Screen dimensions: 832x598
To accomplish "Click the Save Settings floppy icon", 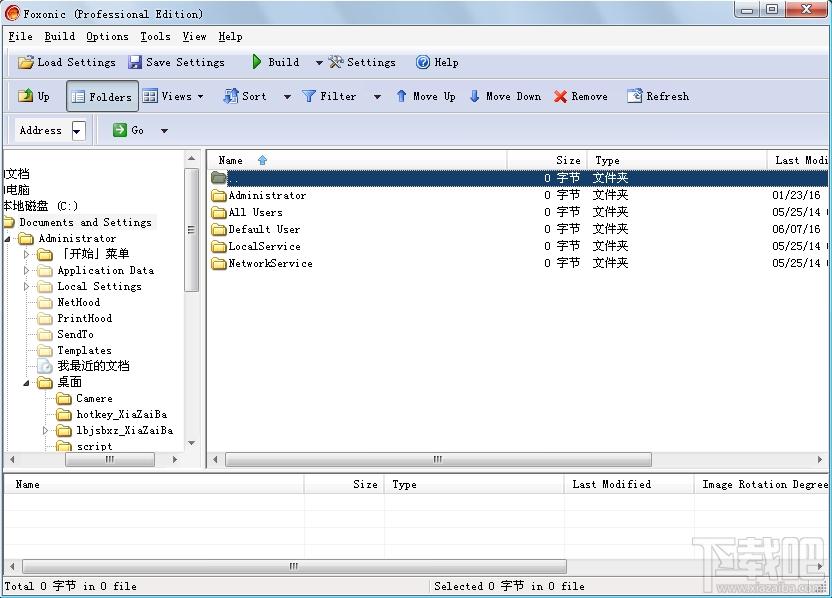I will [135, 63].
